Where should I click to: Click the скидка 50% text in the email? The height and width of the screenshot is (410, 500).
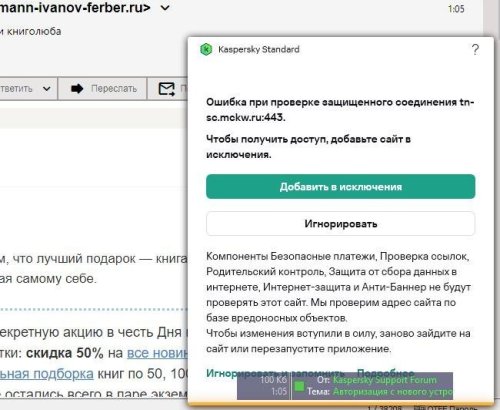(65, 353)
